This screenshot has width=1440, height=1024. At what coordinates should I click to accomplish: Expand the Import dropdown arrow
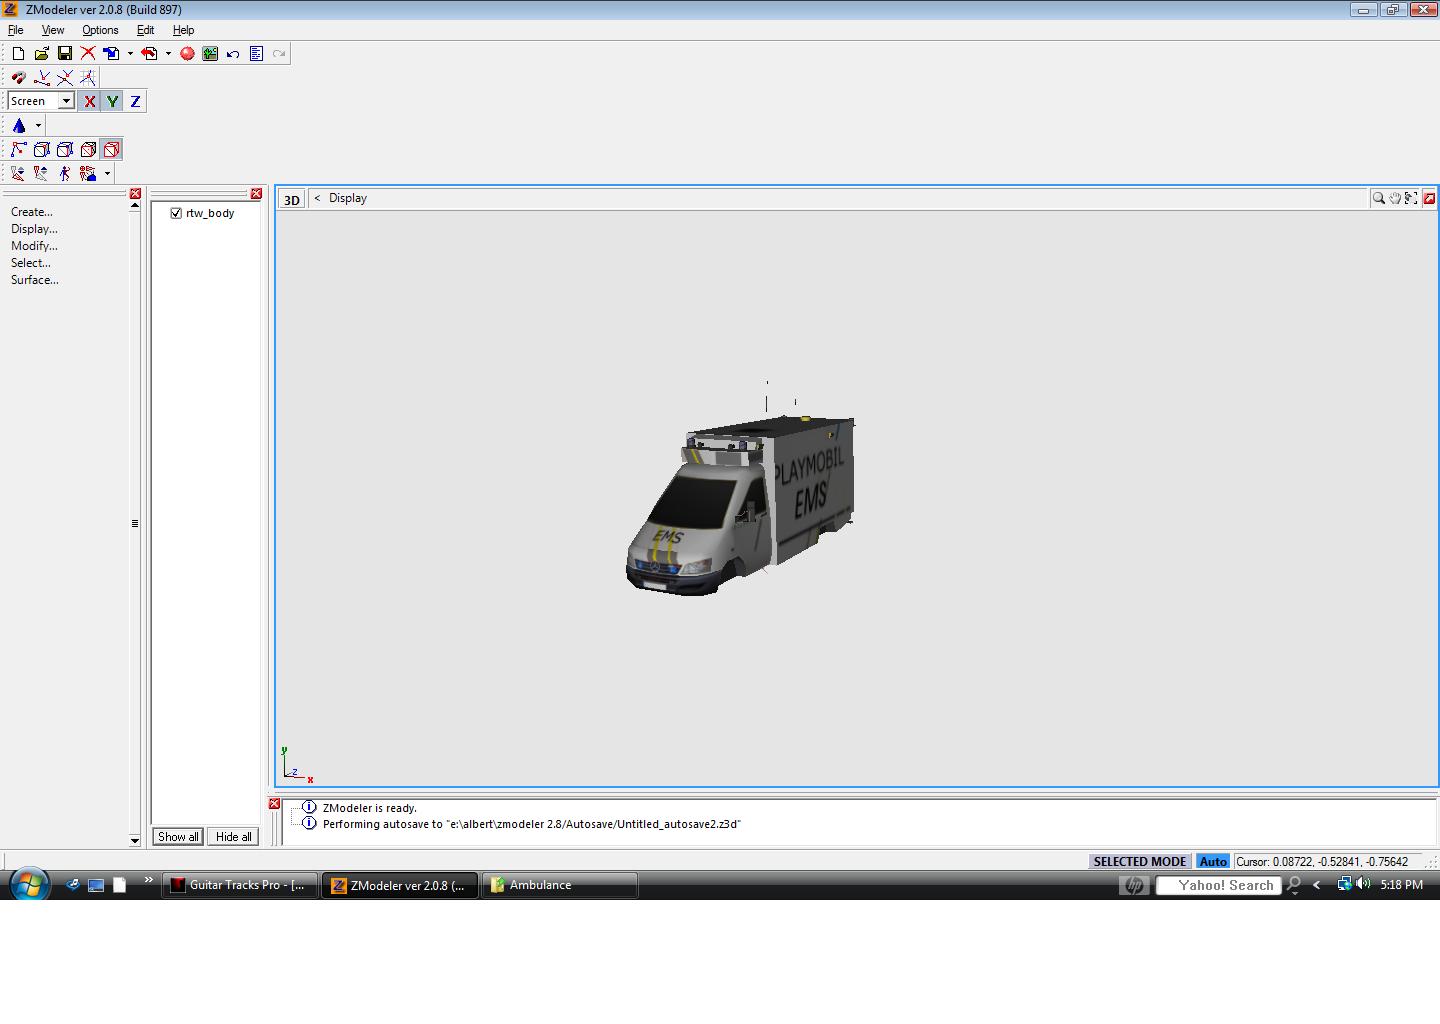tap(130, 54)
